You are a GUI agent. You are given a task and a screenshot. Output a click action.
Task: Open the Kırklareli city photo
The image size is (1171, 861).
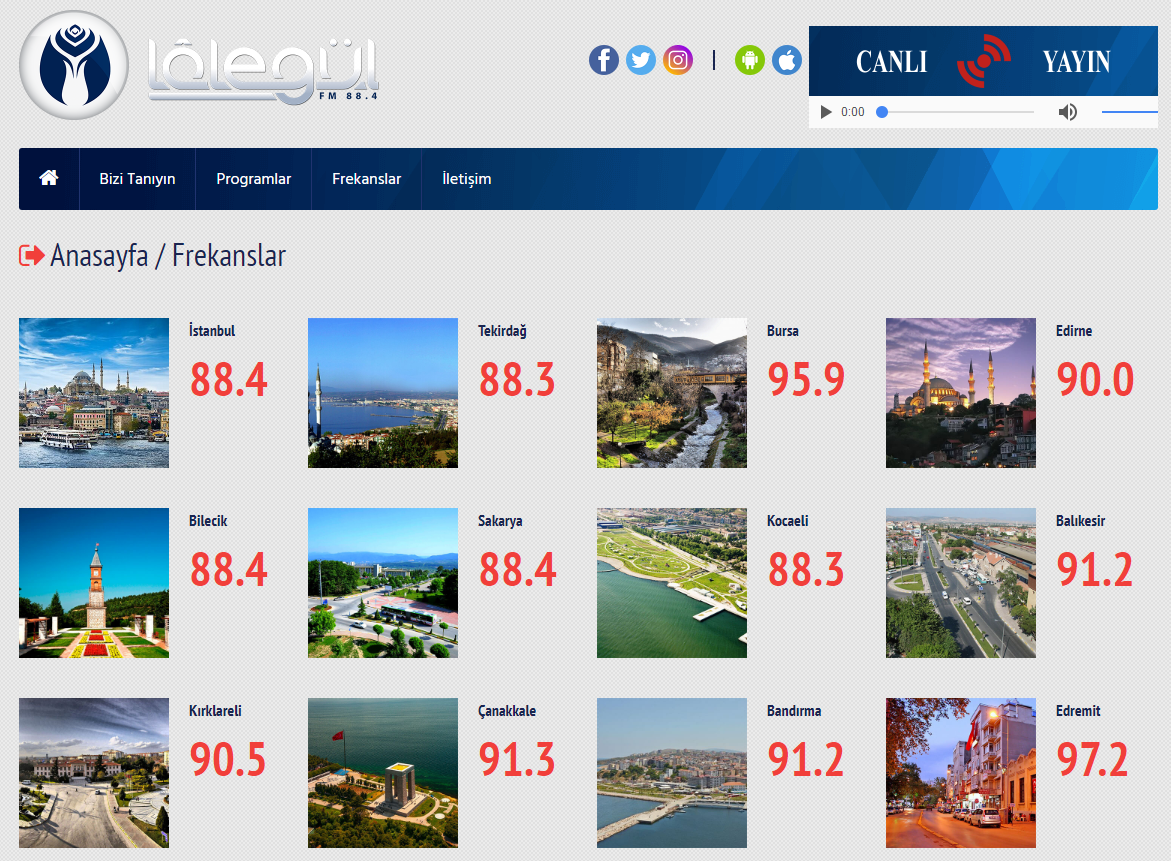(x=94, y=773)
